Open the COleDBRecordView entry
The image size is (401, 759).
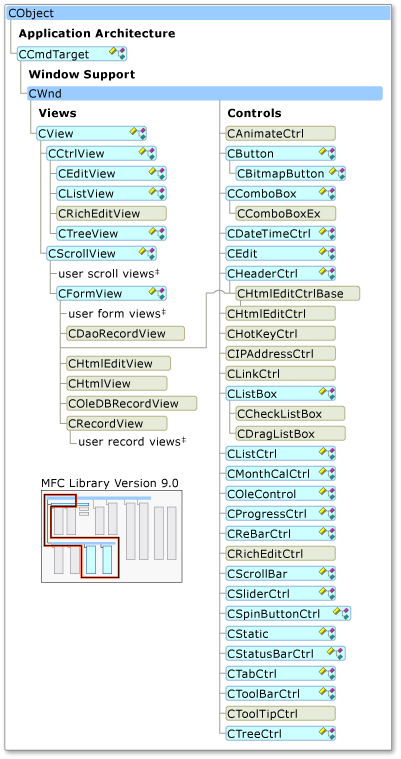pyautogui.click(x=132, y=403)
